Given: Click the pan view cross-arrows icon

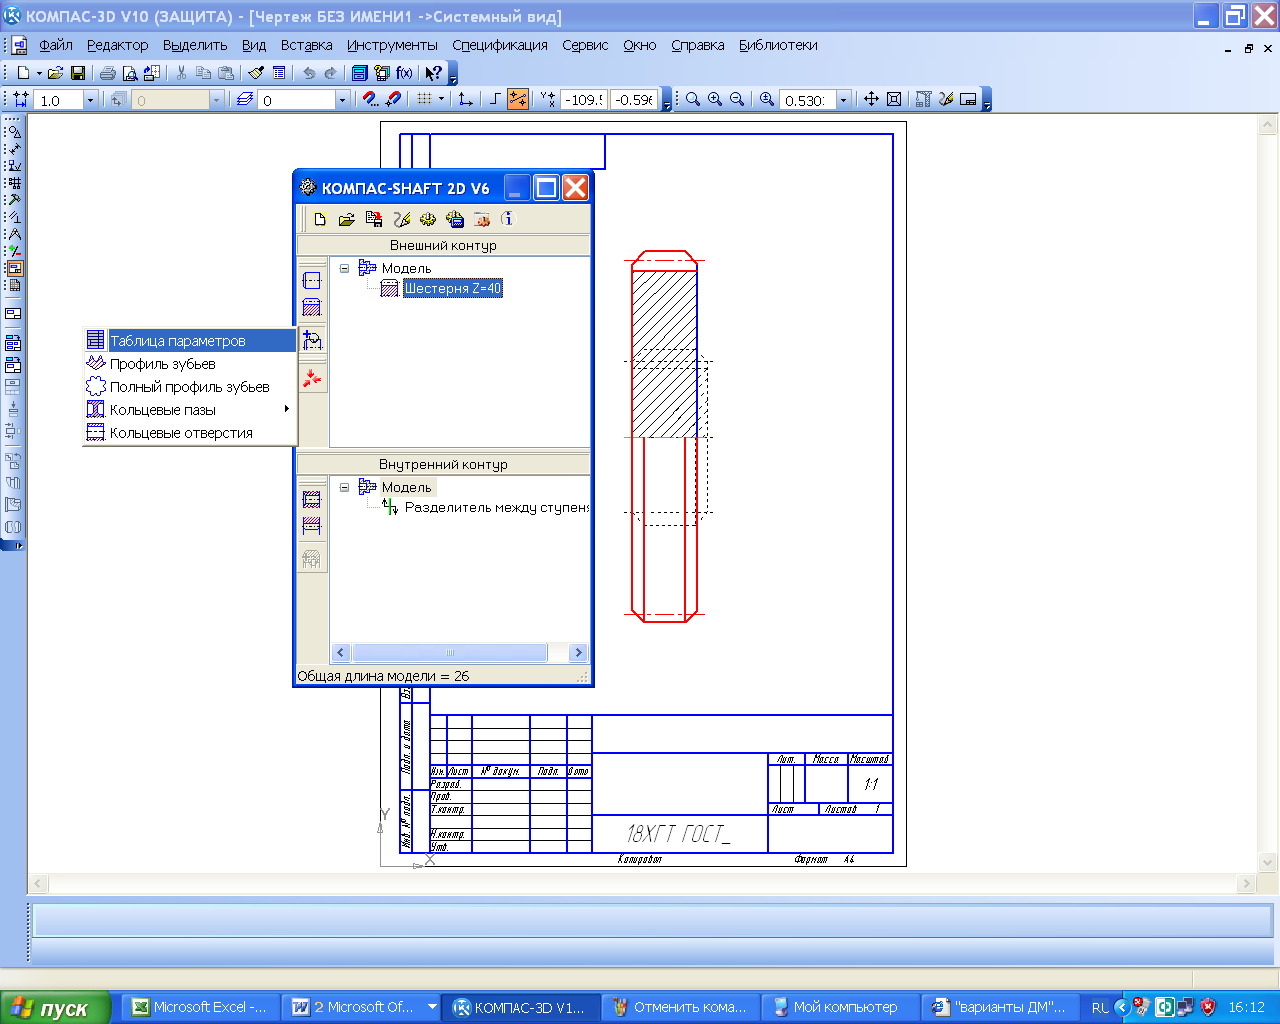Looking at the screenshot, I should pyautogui.click(x=871, y=99).
